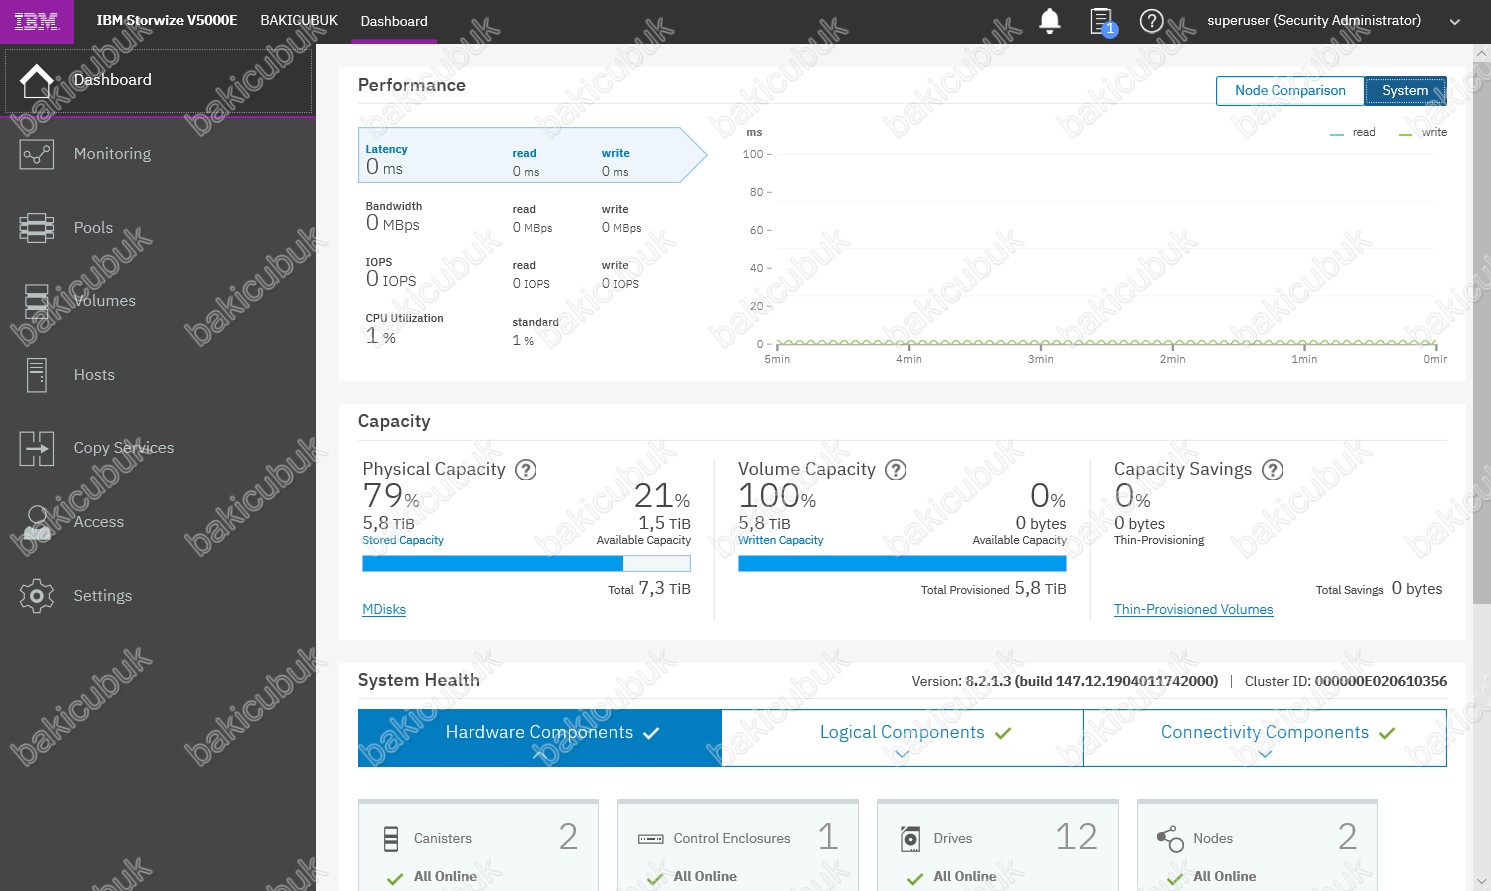1491x891 pixels.
Task: Open the MDisks link
Action: pyautogui.click(x=384, y=609)
